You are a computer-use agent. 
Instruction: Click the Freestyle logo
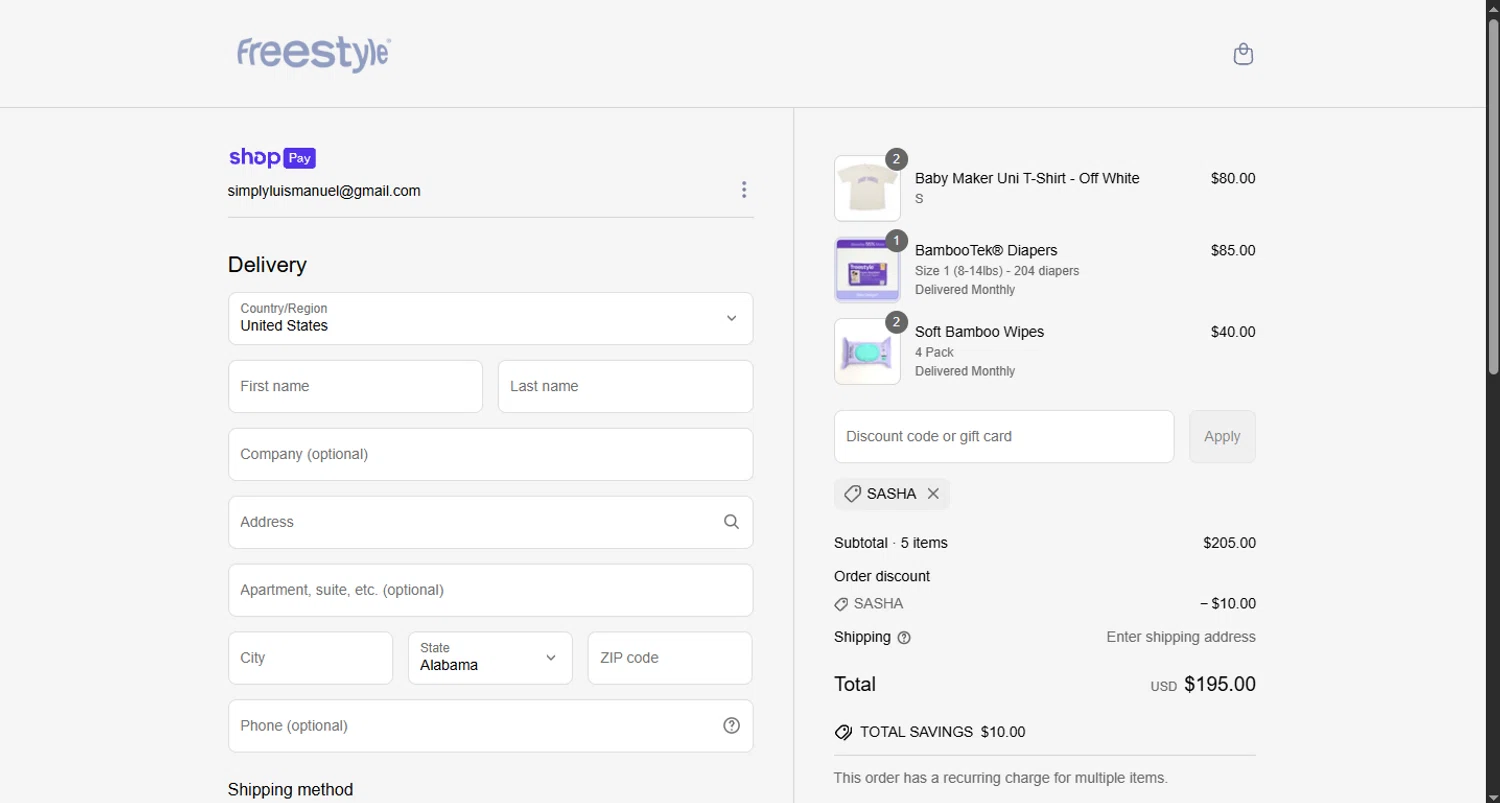[313, 54]
